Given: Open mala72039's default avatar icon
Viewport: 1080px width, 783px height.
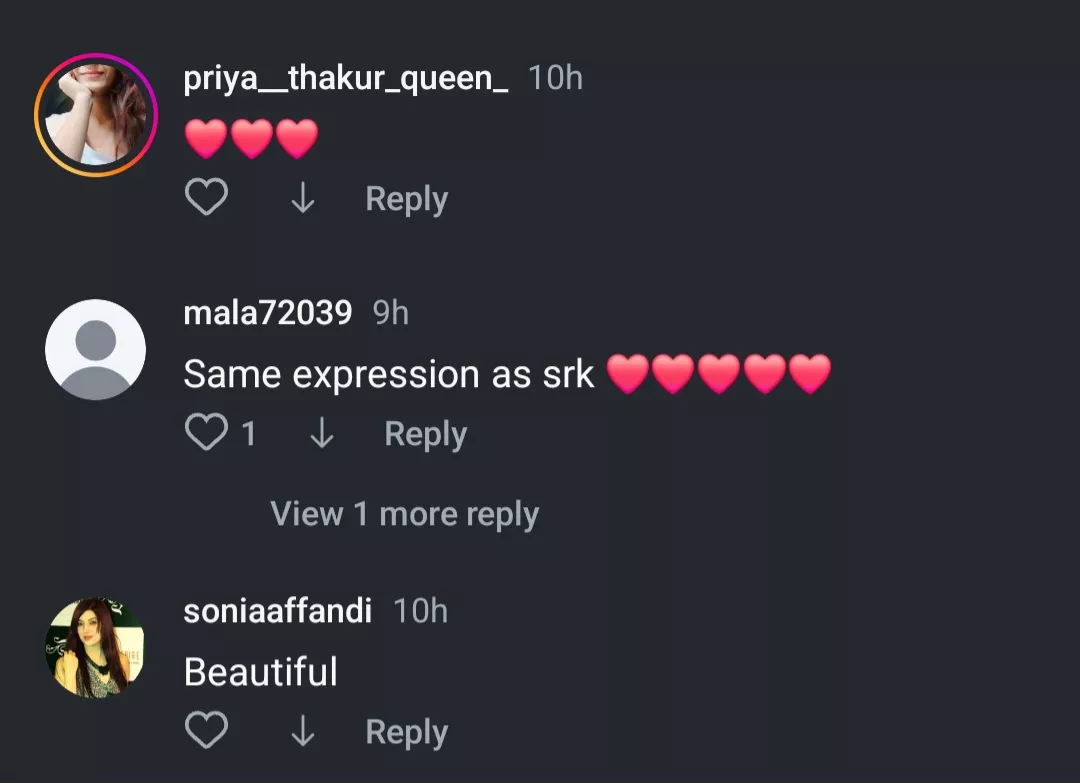Looking at the screenshot, I should (x=96, y=349).
